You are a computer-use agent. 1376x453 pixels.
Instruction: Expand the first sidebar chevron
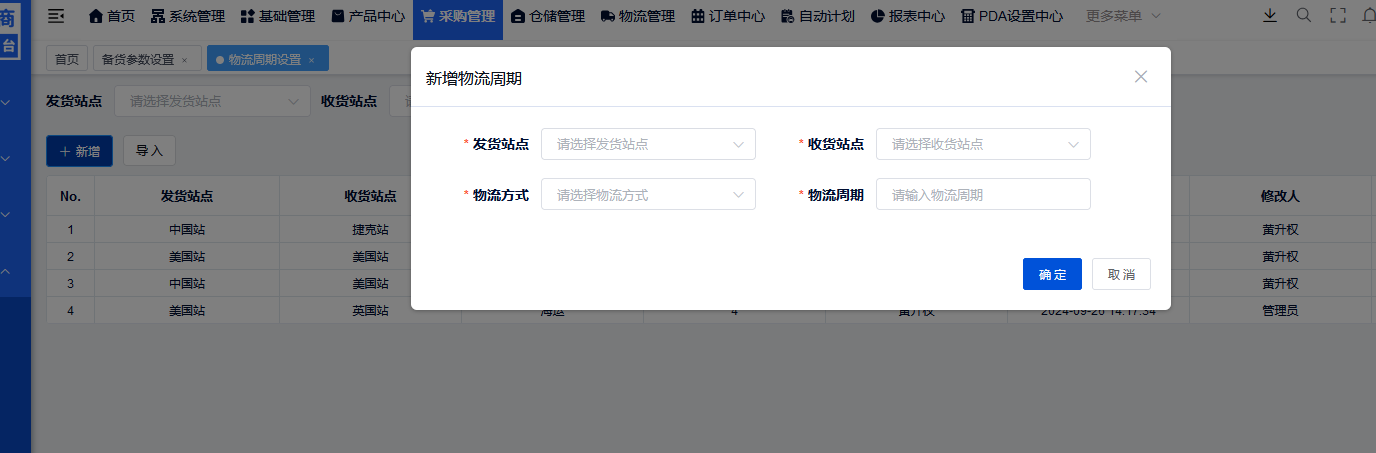(x=5, y=102)
